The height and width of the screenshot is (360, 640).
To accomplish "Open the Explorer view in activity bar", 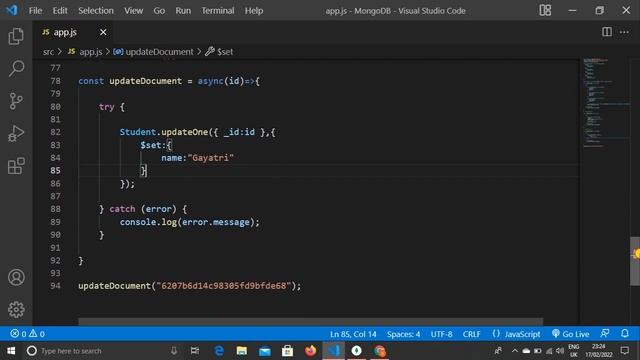I will (x=16, y=36).
